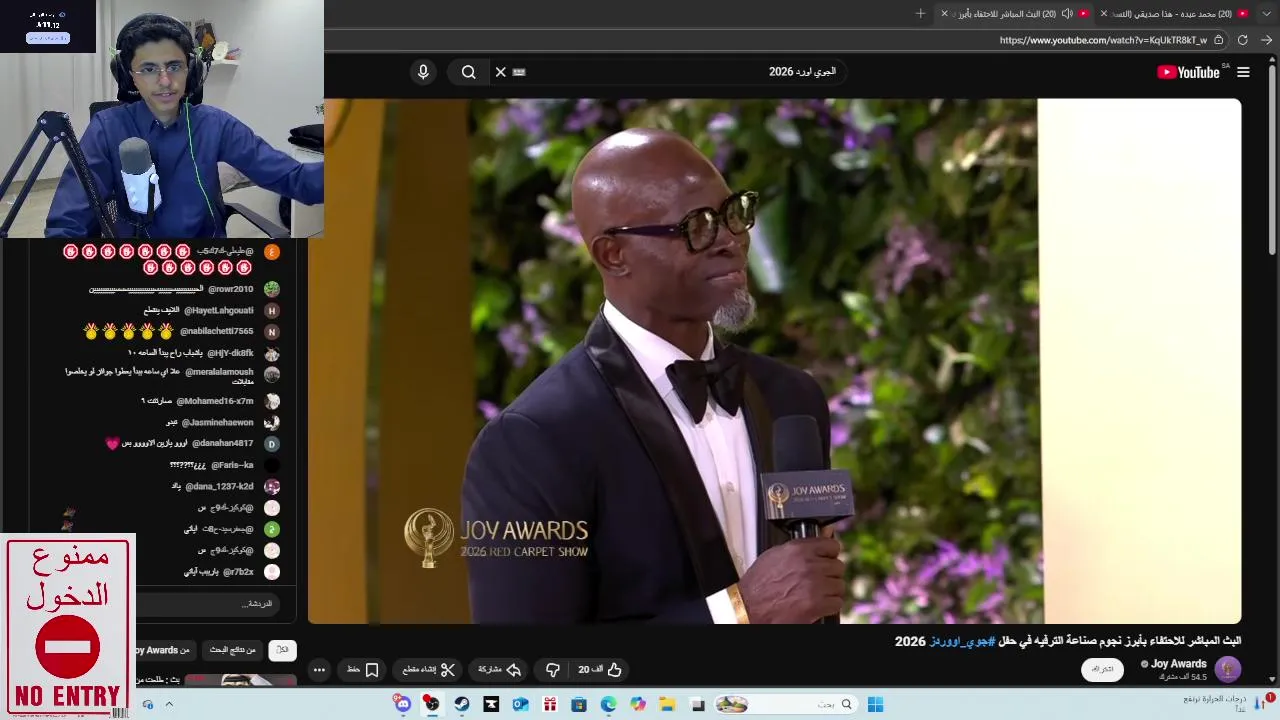Click the Subscribe button

[1102, 669]
